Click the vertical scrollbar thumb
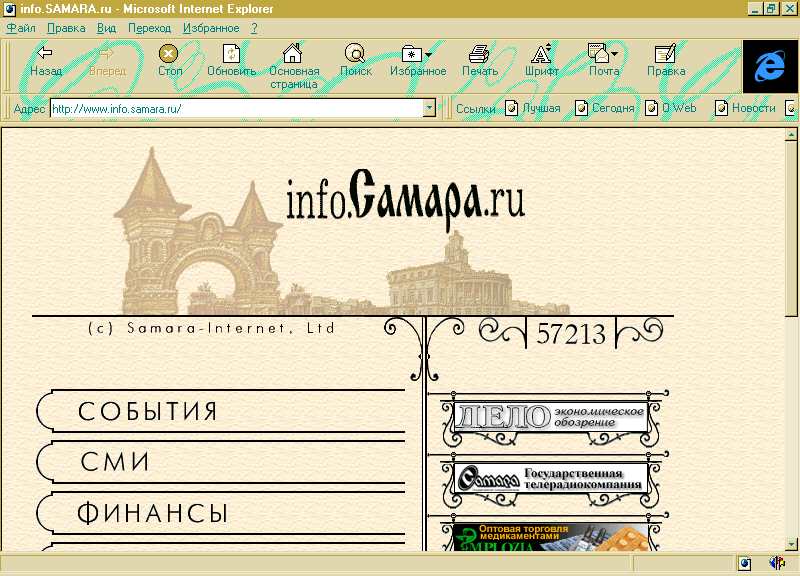800x576 pixels. [791, 229]
